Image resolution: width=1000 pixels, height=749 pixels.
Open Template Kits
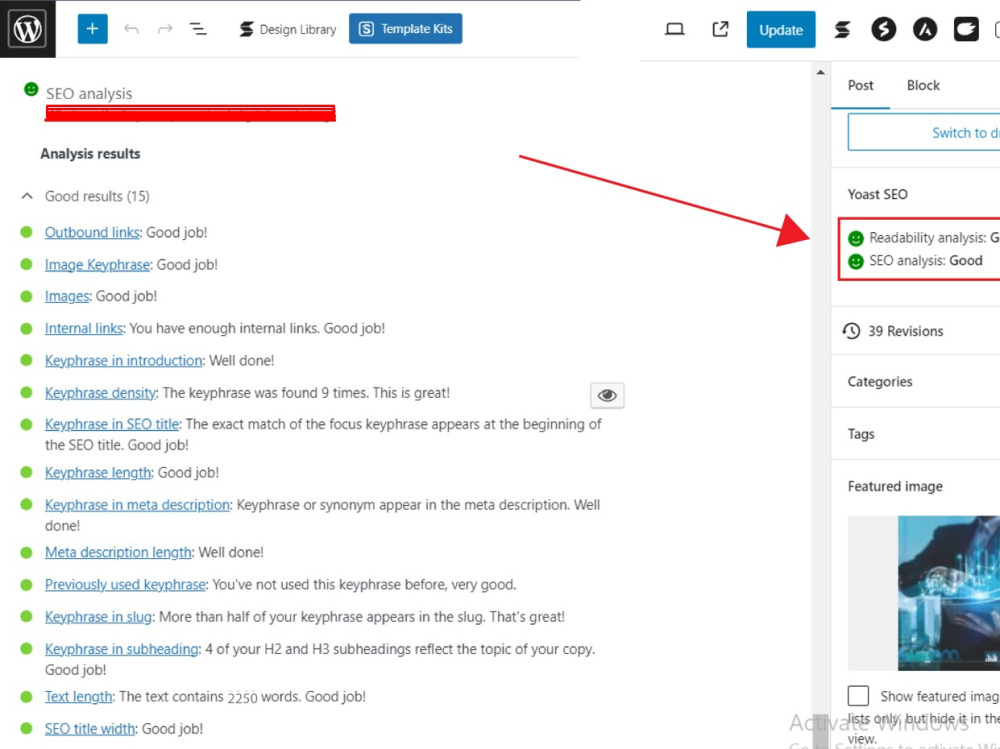click(406, 29)
